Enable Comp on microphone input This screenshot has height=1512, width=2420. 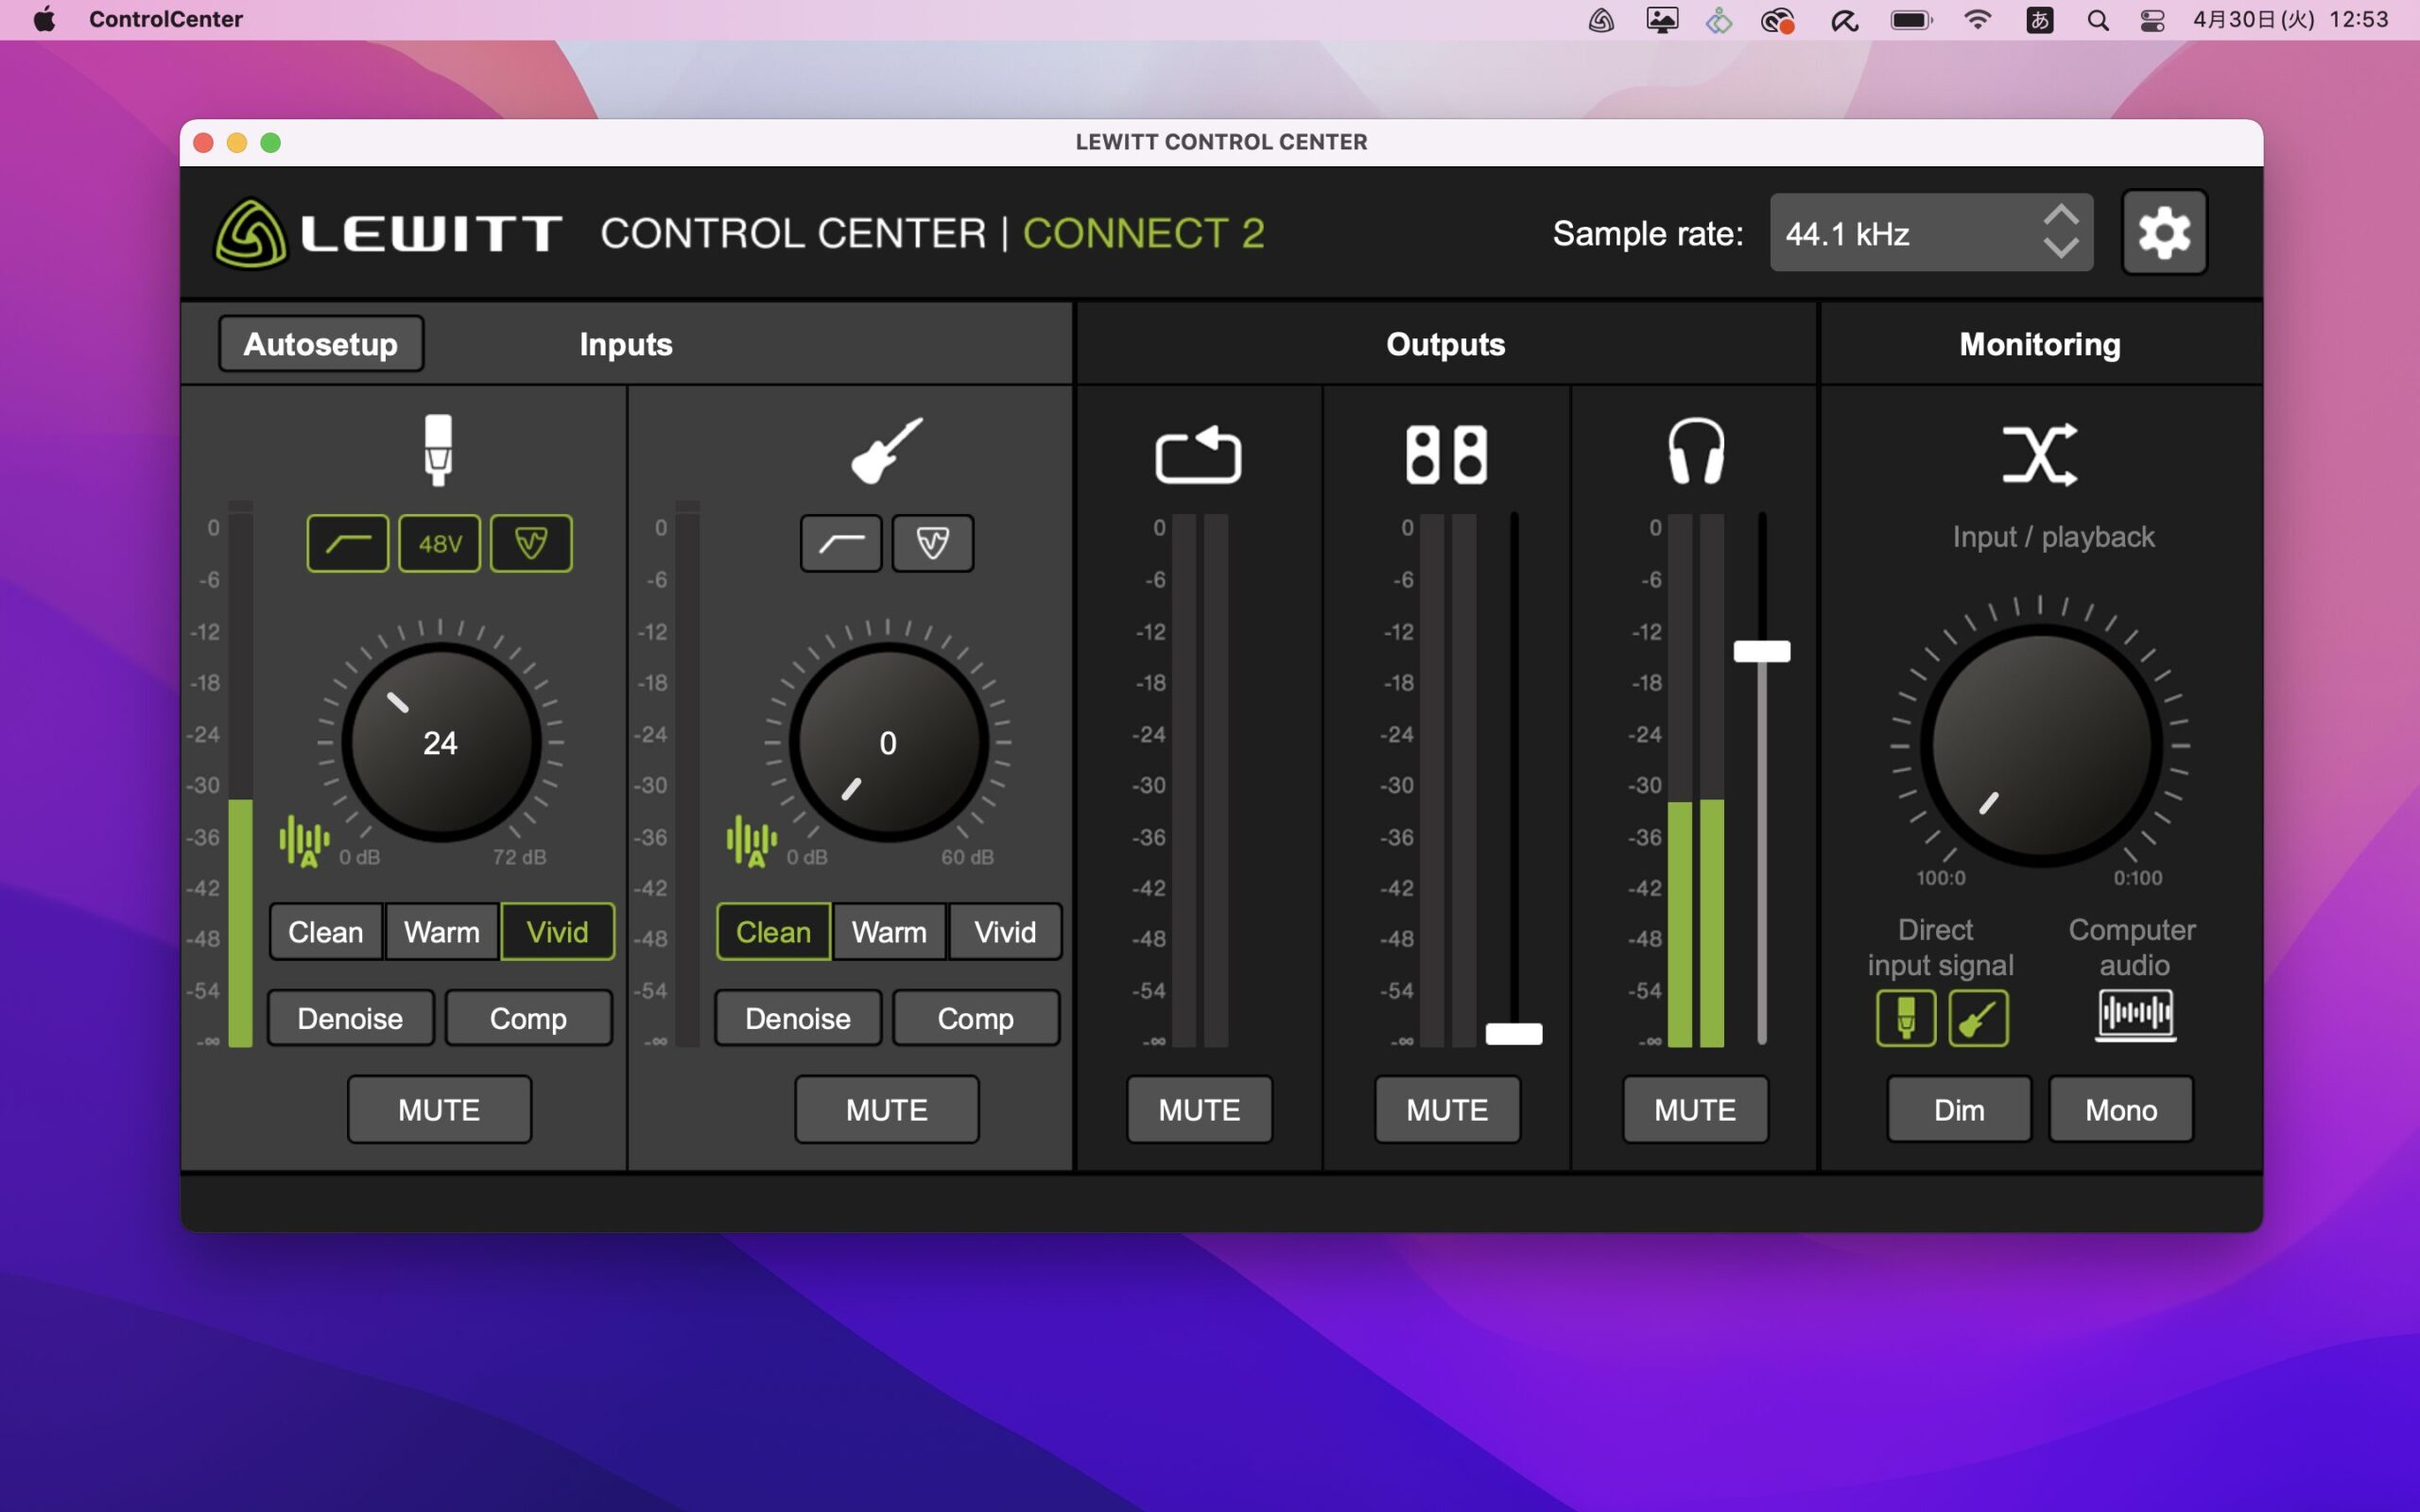(x=528, y=1018)
